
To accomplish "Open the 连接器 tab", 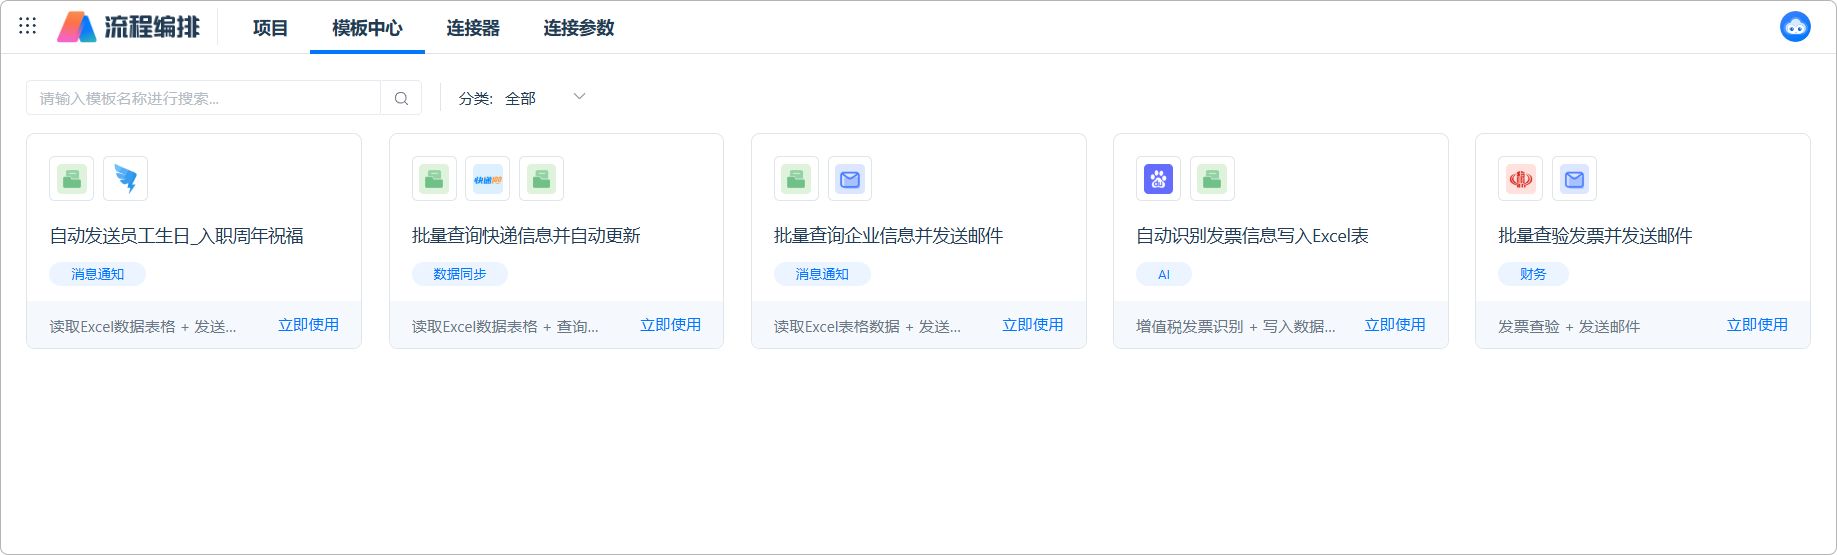I will [x=472, y=28].
